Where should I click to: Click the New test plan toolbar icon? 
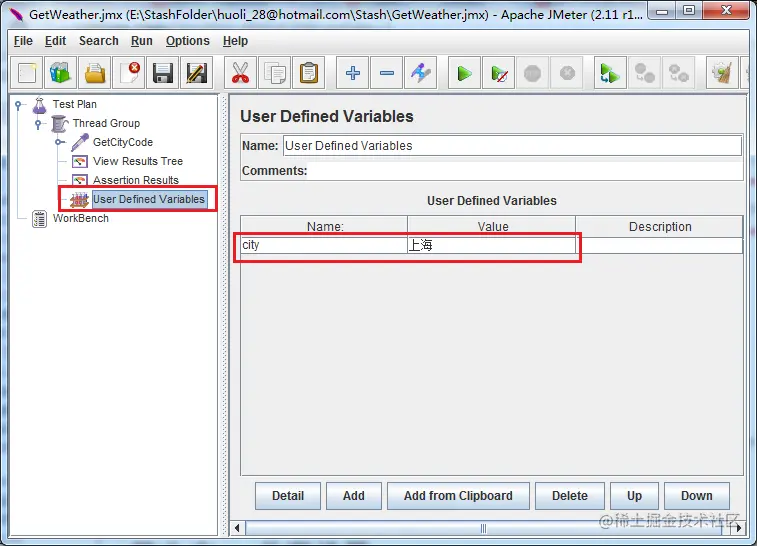click(27, 73)
